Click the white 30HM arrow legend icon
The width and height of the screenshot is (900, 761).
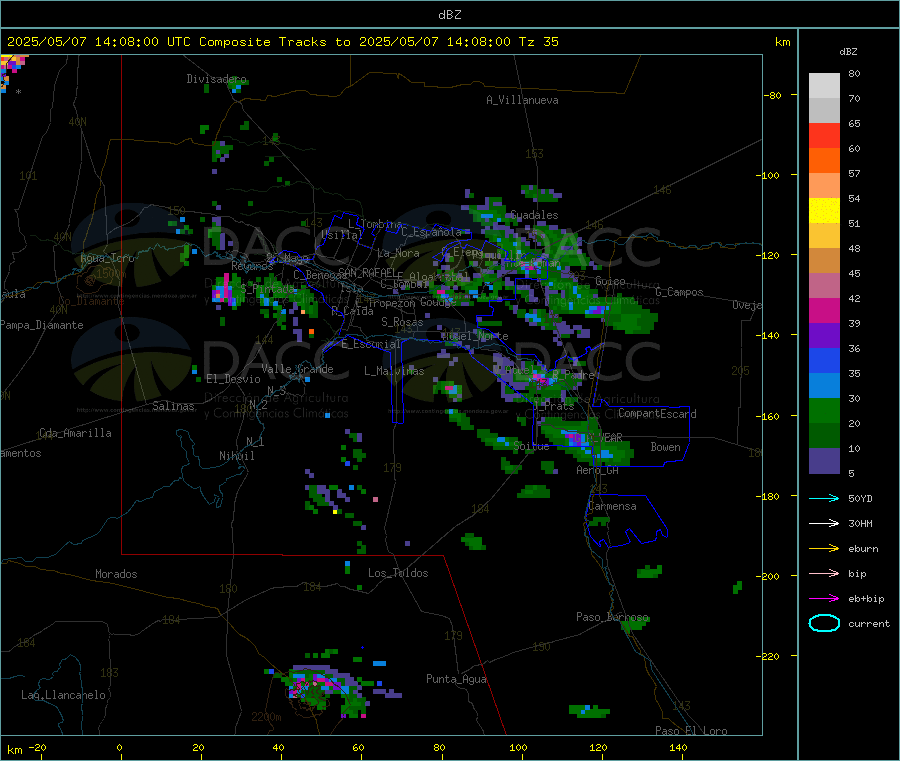(824, 523)
